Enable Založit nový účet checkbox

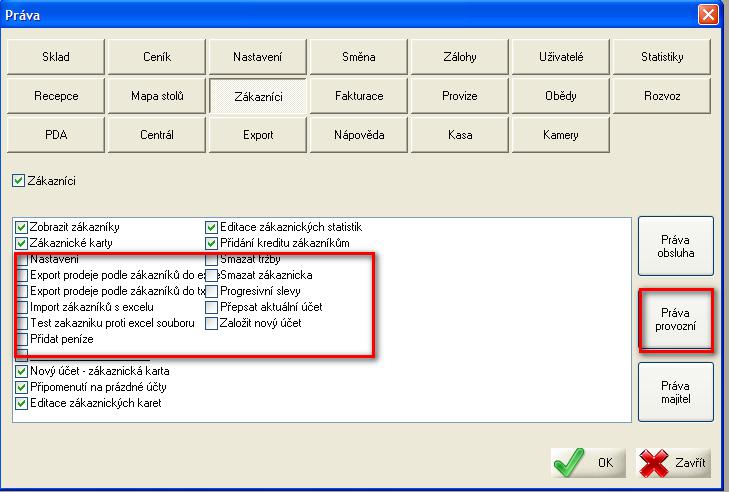211,323
